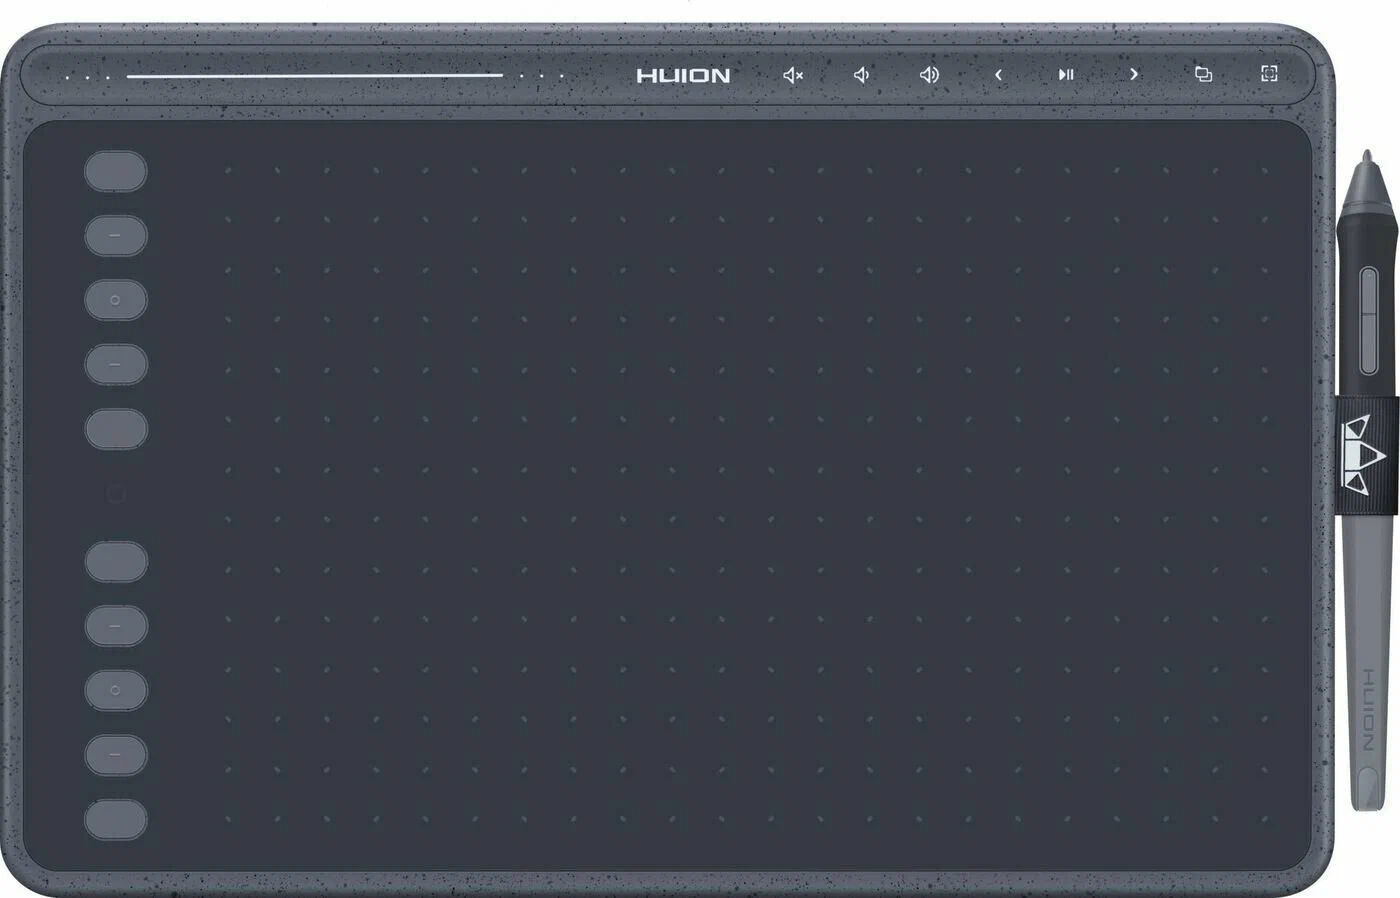Viewport: 1400px width, 898px height.
Task: Tap the HUION logo on the top bar
Action: point(682,74)
